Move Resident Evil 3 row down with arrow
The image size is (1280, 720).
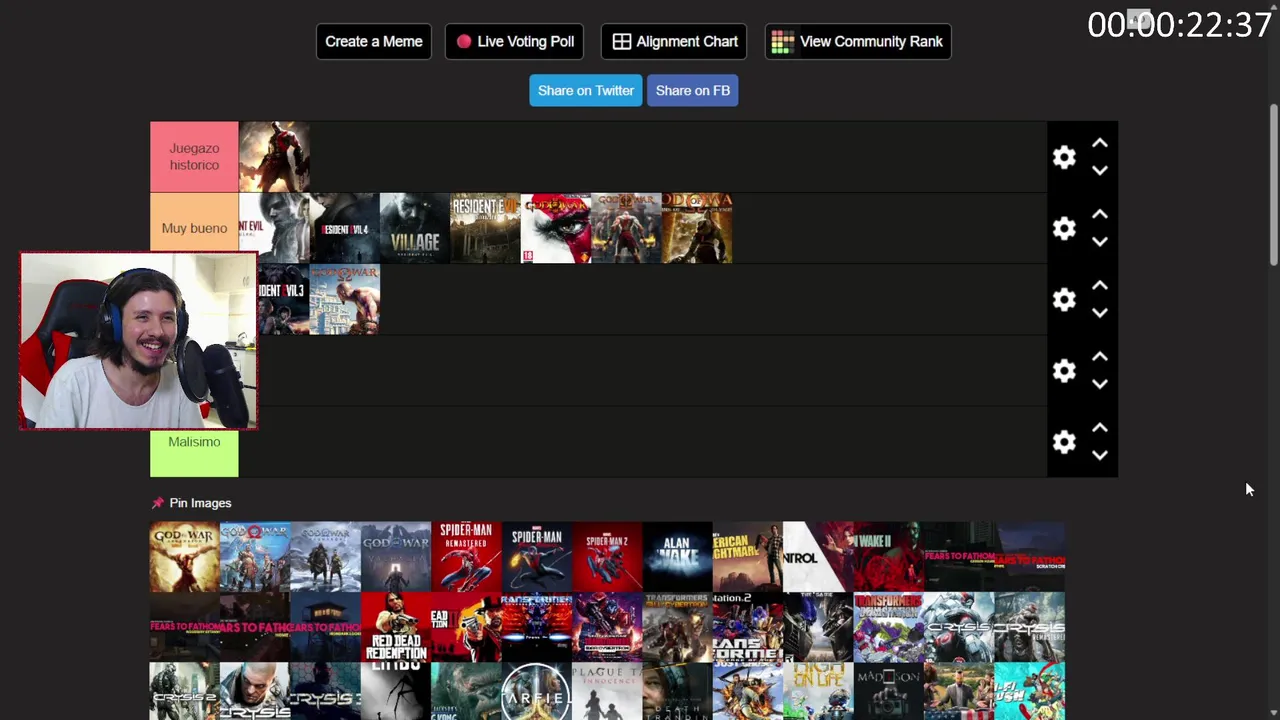[x=1100, y=312]
